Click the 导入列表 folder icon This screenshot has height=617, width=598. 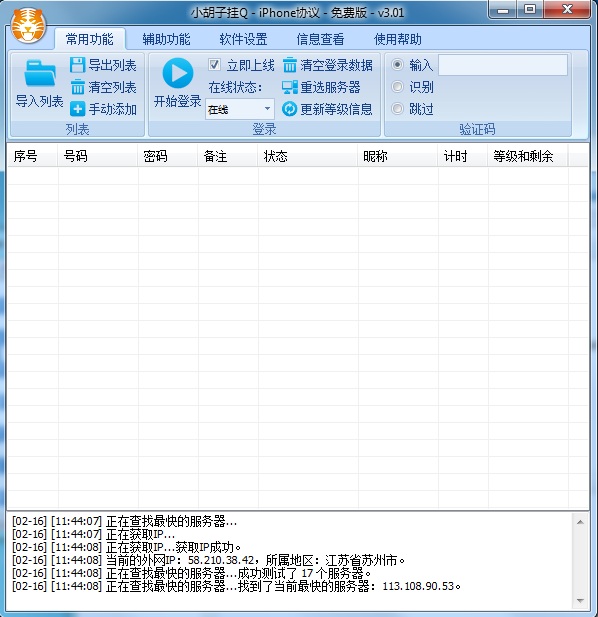click(x=40, y=73)
